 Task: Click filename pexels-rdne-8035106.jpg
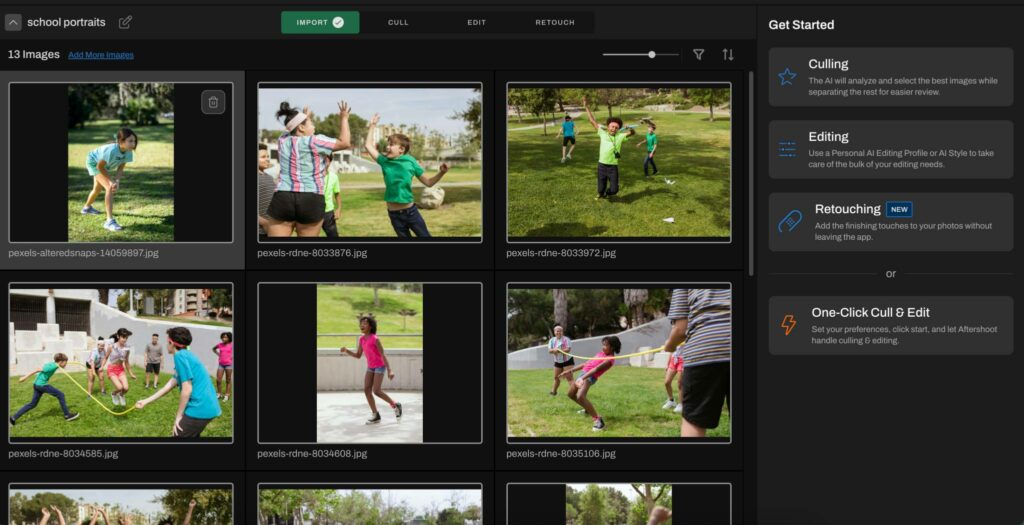point(561,453)
